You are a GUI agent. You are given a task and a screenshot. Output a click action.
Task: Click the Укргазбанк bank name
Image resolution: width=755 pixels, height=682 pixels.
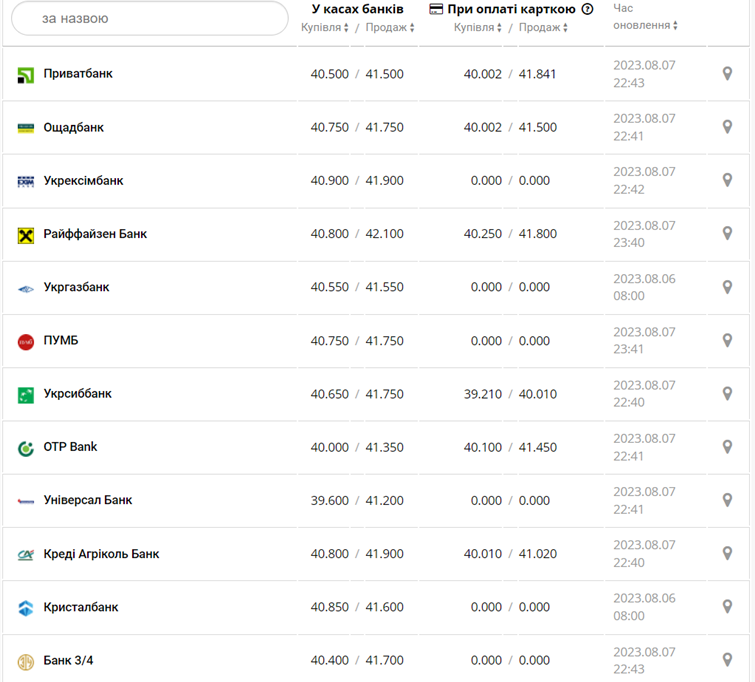tap(76, 287)
